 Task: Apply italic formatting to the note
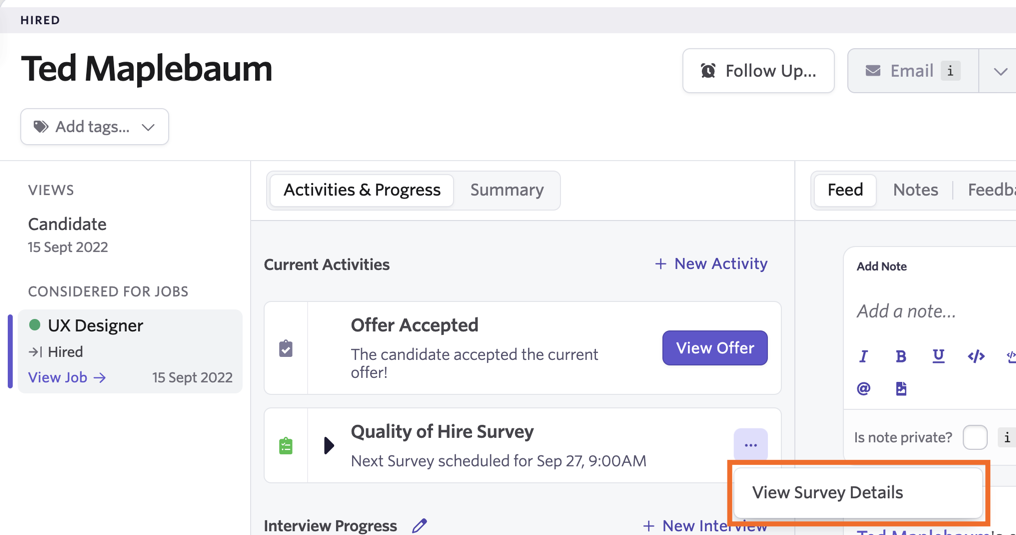point(863,356)
